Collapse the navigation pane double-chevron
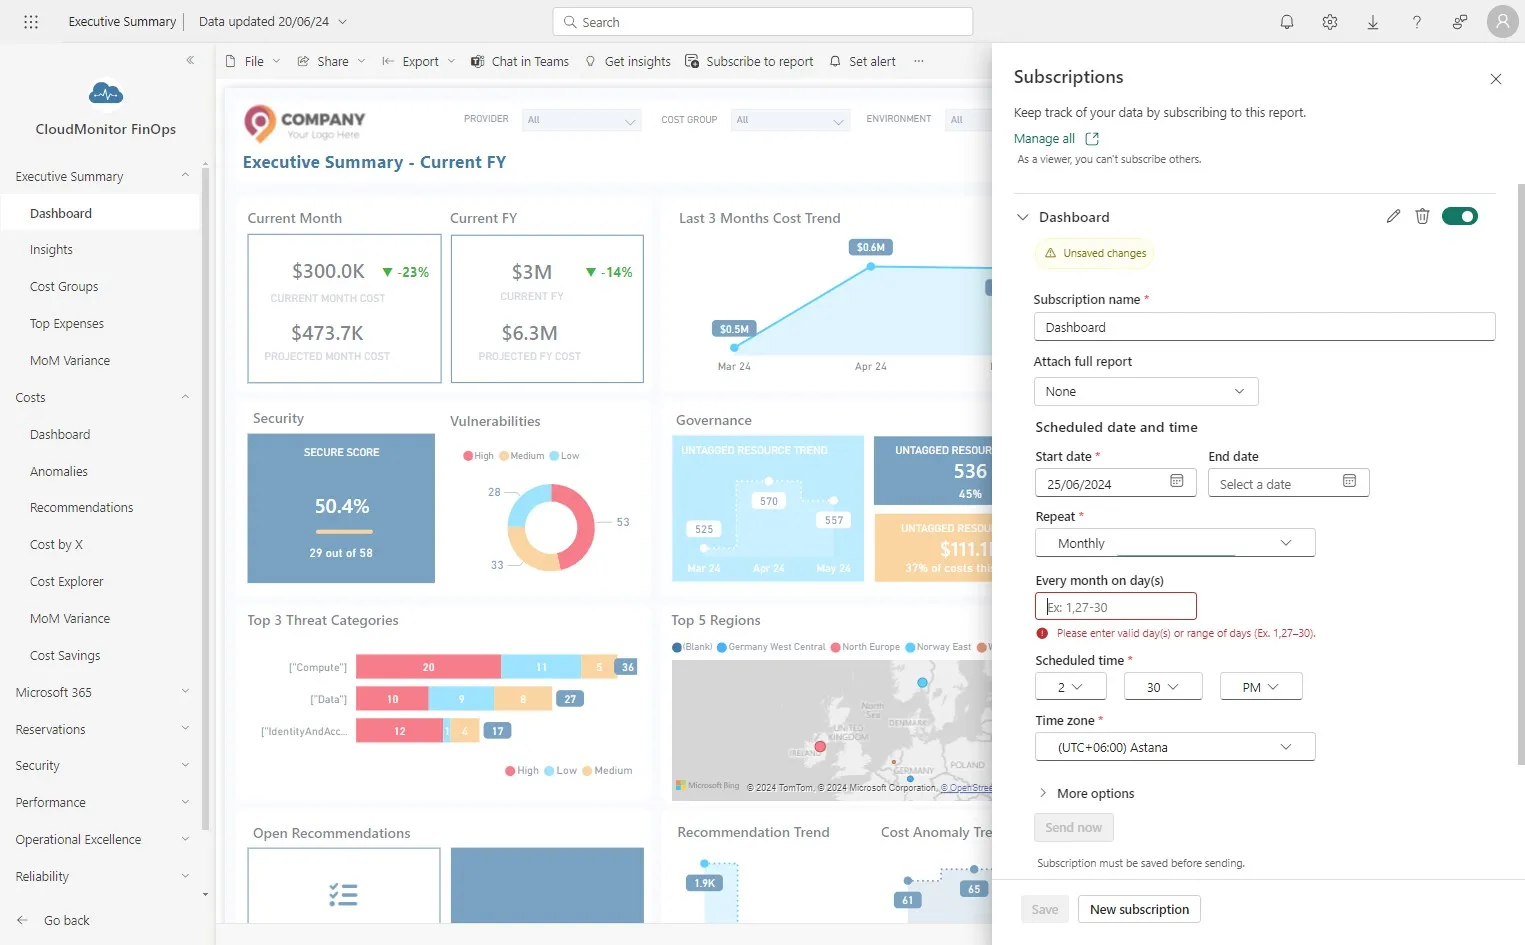 click(190, 61)
